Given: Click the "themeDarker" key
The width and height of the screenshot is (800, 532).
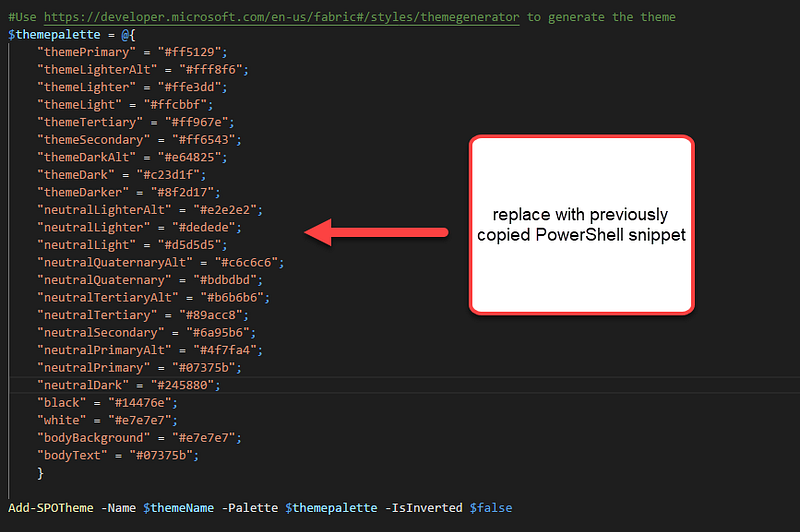Looking at the screenshot, I should pos(83,192).
